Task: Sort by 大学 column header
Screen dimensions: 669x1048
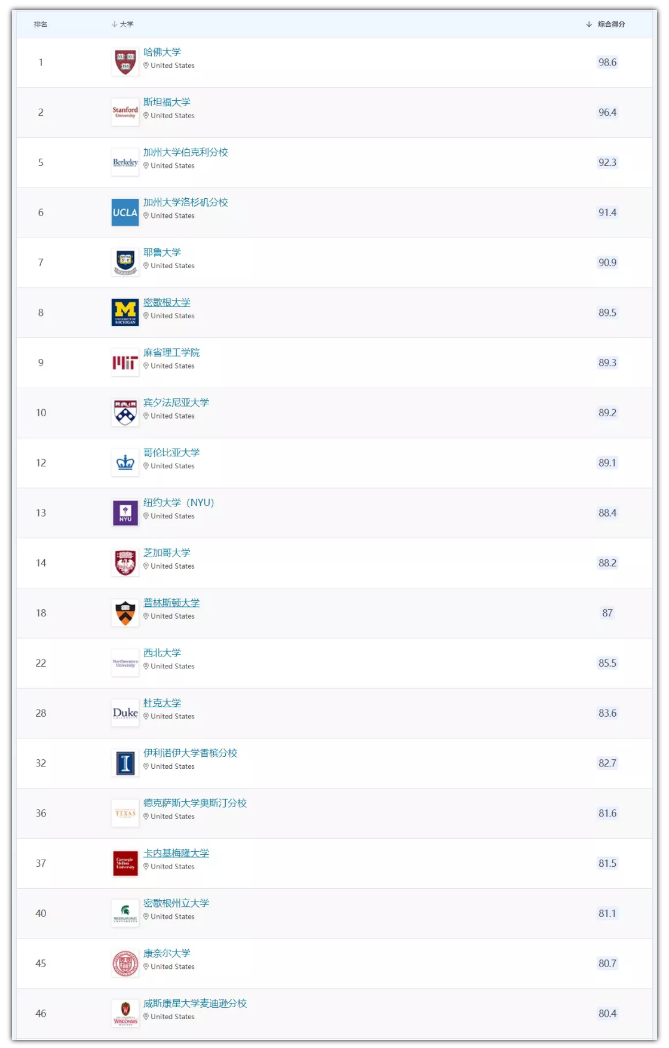Action: point(123,24)
